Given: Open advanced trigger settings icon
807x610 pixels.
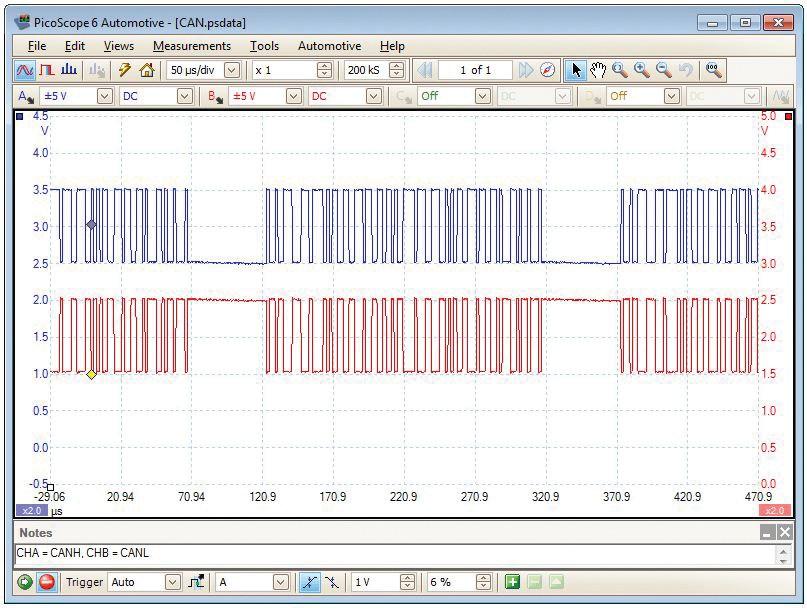Looking at the screenshot, I should [196, 582].
